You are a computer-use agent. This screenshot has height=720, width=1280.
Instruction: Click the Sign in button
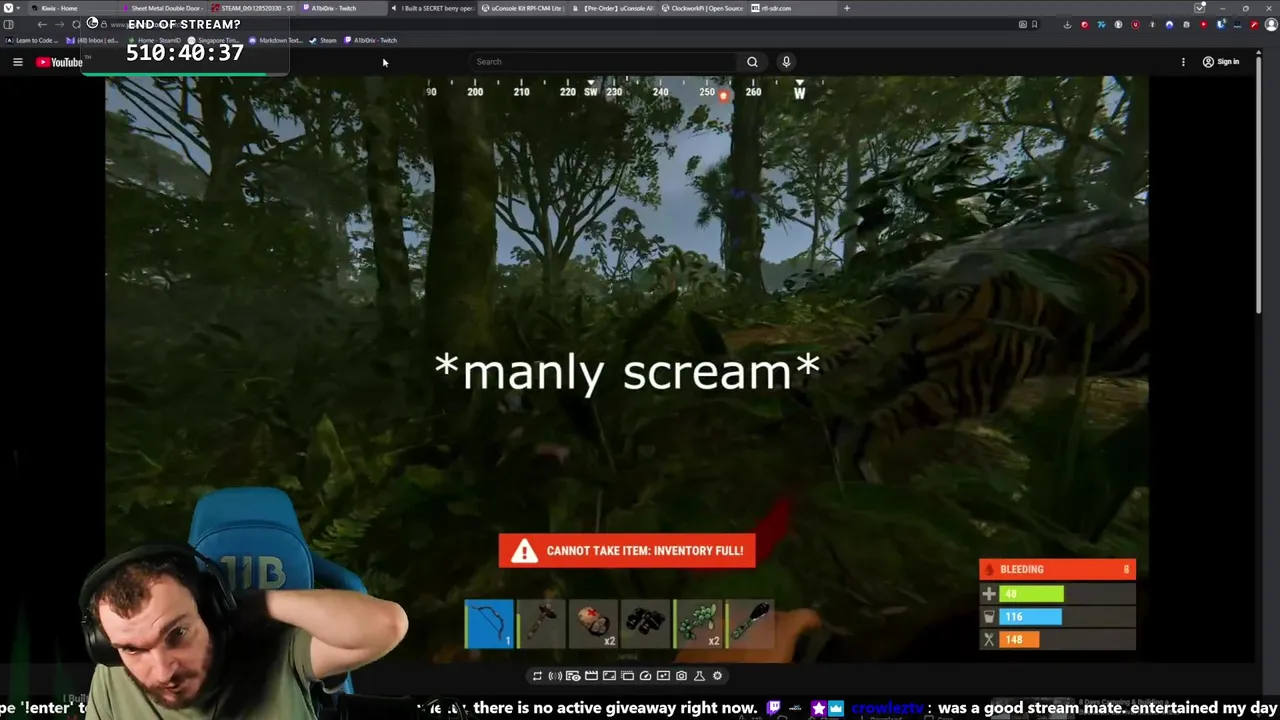[1221, 62]
